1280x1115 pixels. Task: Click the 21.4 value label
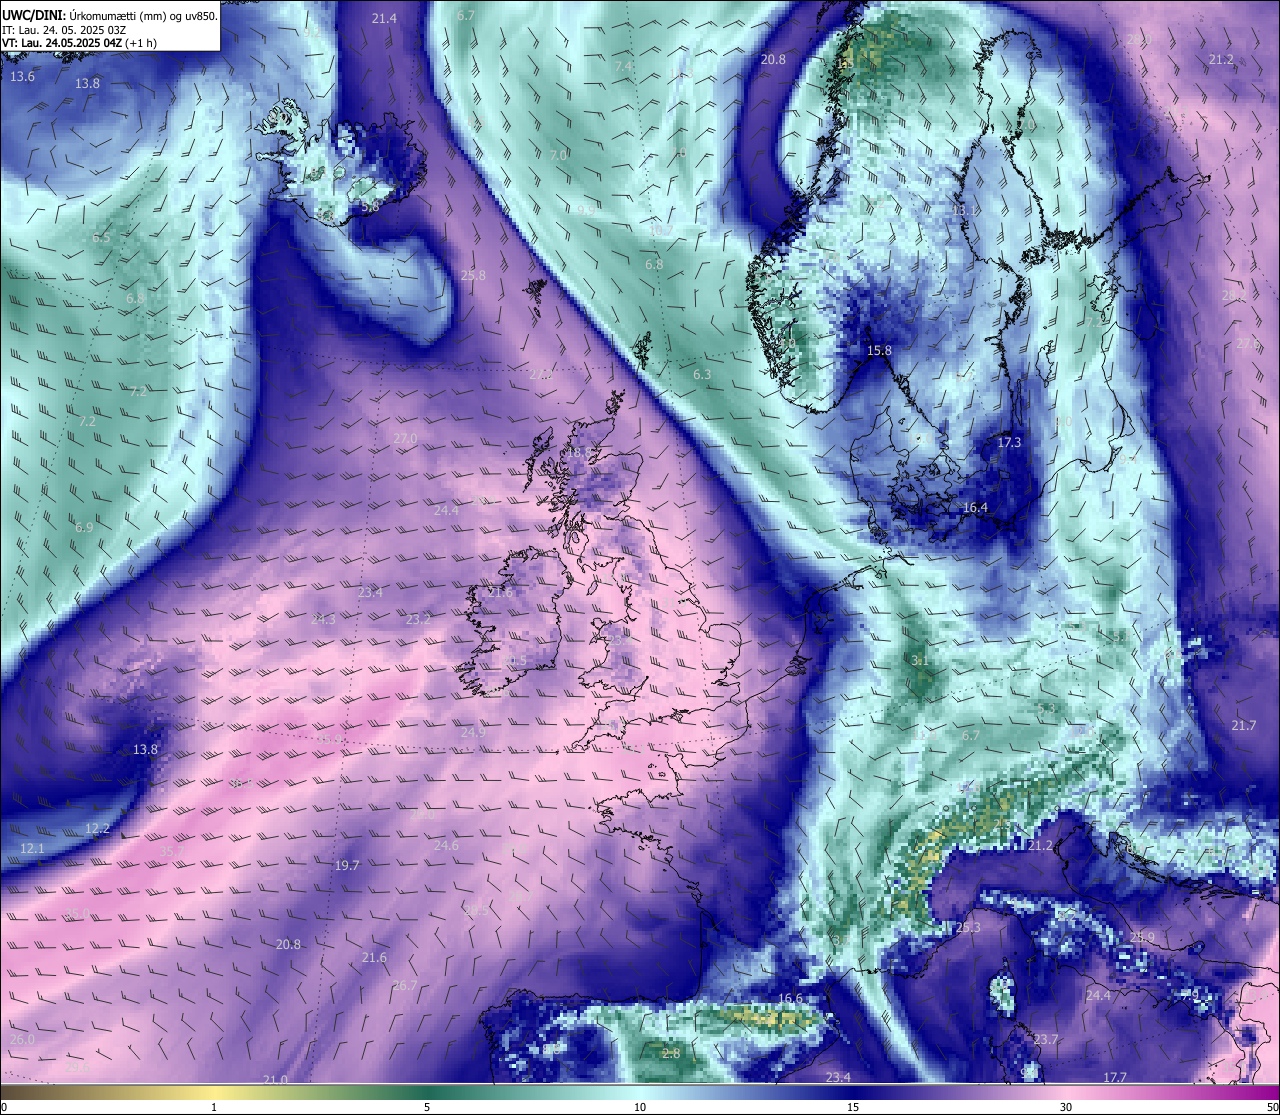(x=384, y=19)
